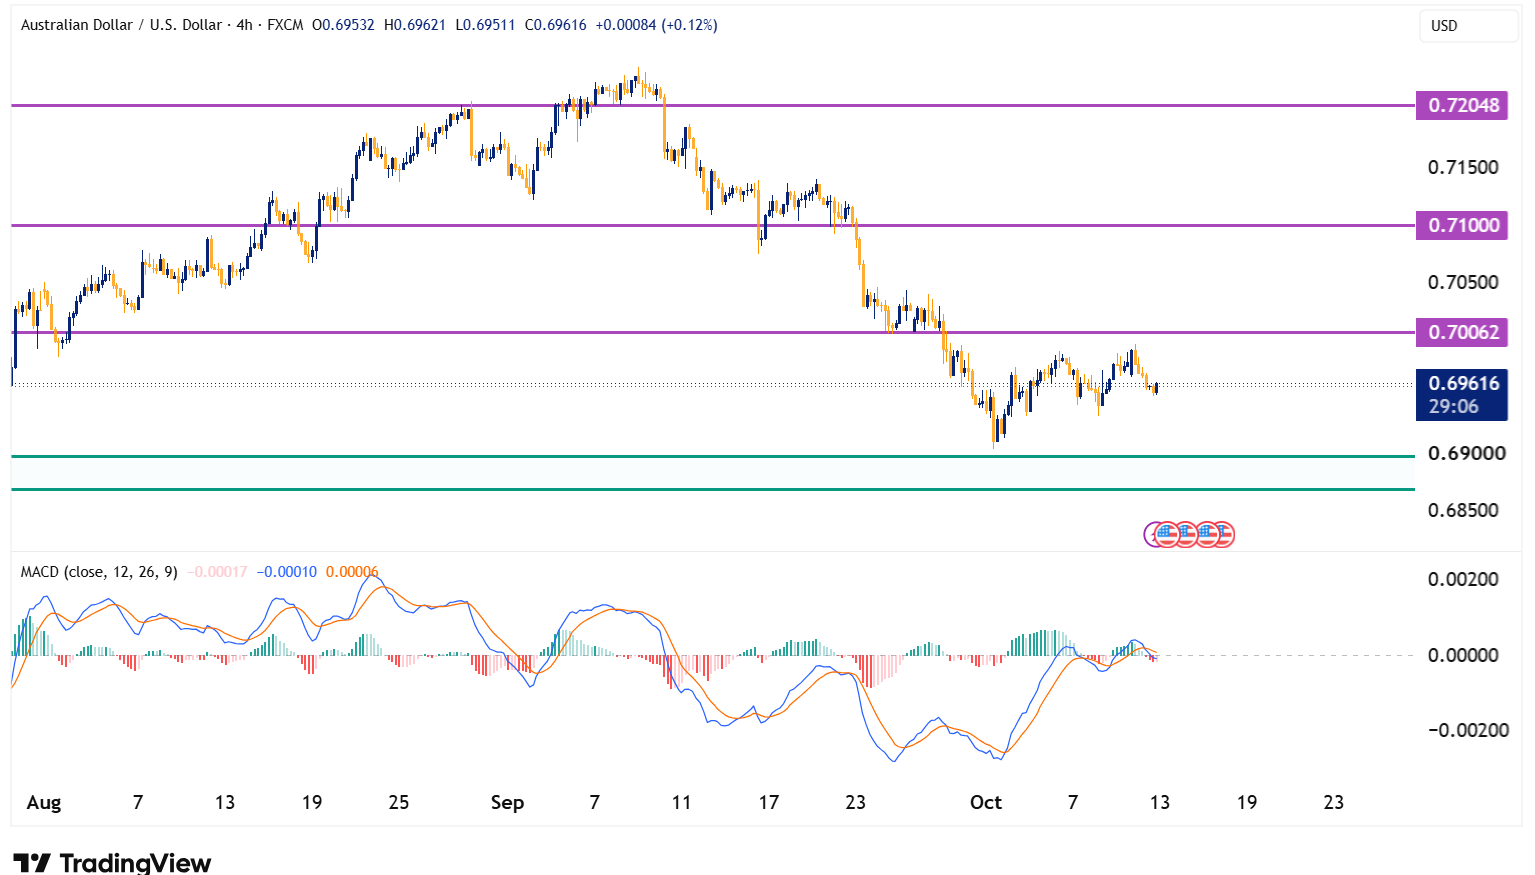
Task: Click the 0.68500 price axis value
Action: 1463,510
